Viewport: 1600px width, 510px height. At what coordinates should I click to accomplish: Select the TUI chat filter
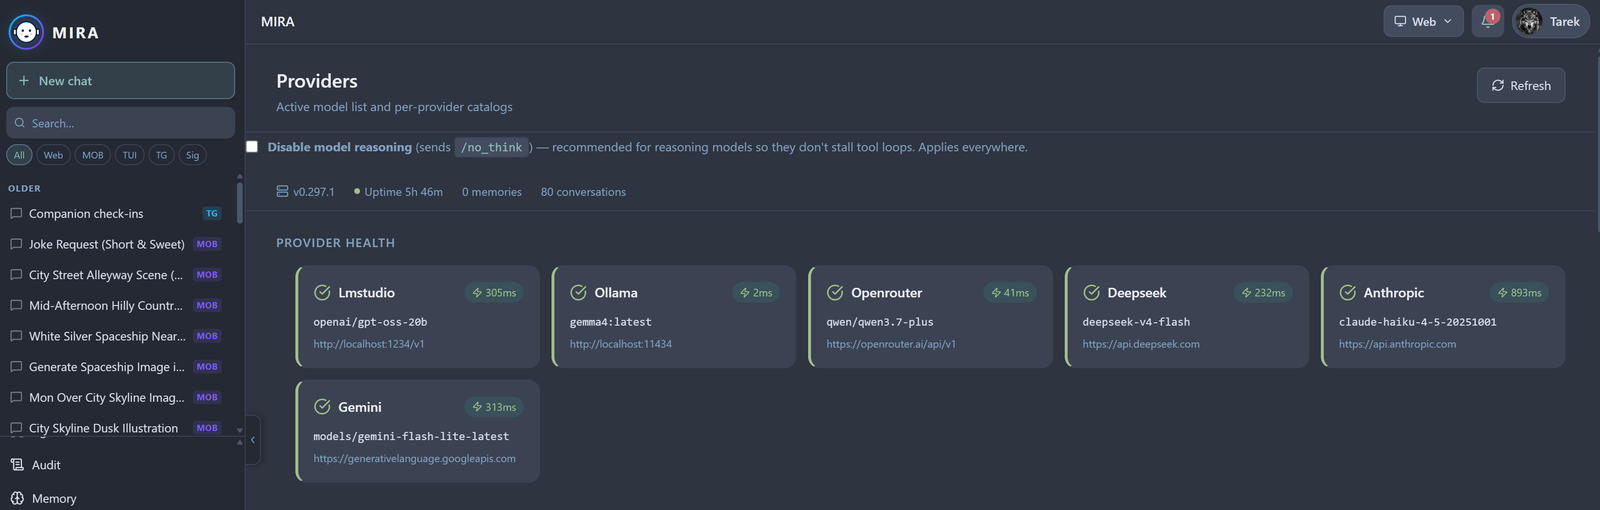point(130,155)
